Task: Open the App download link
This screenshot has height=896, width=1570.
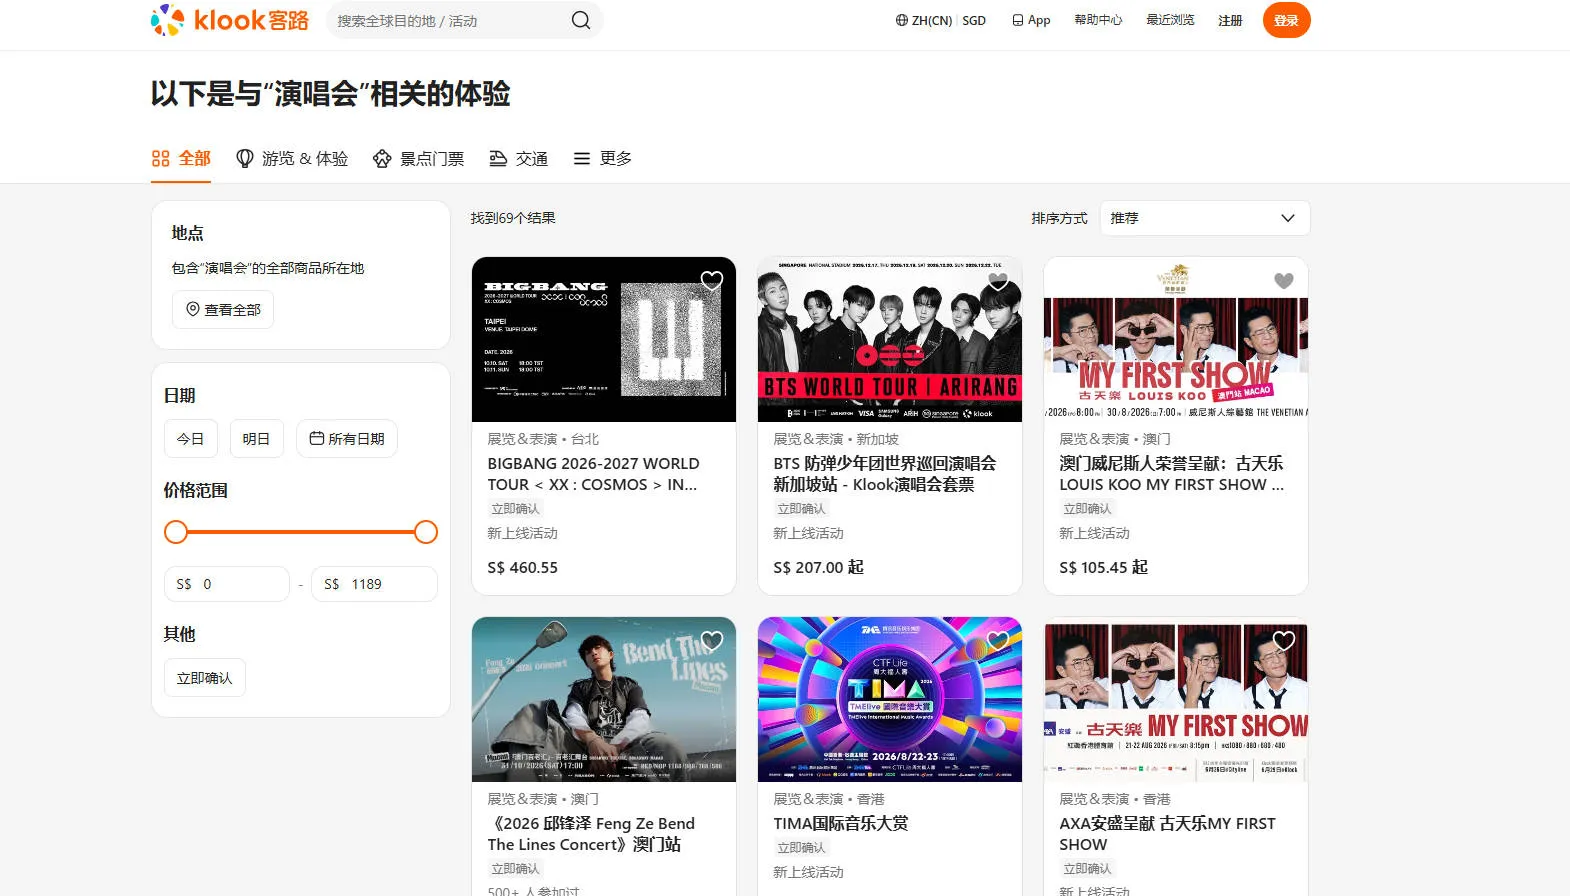Action: point(1031,20)
